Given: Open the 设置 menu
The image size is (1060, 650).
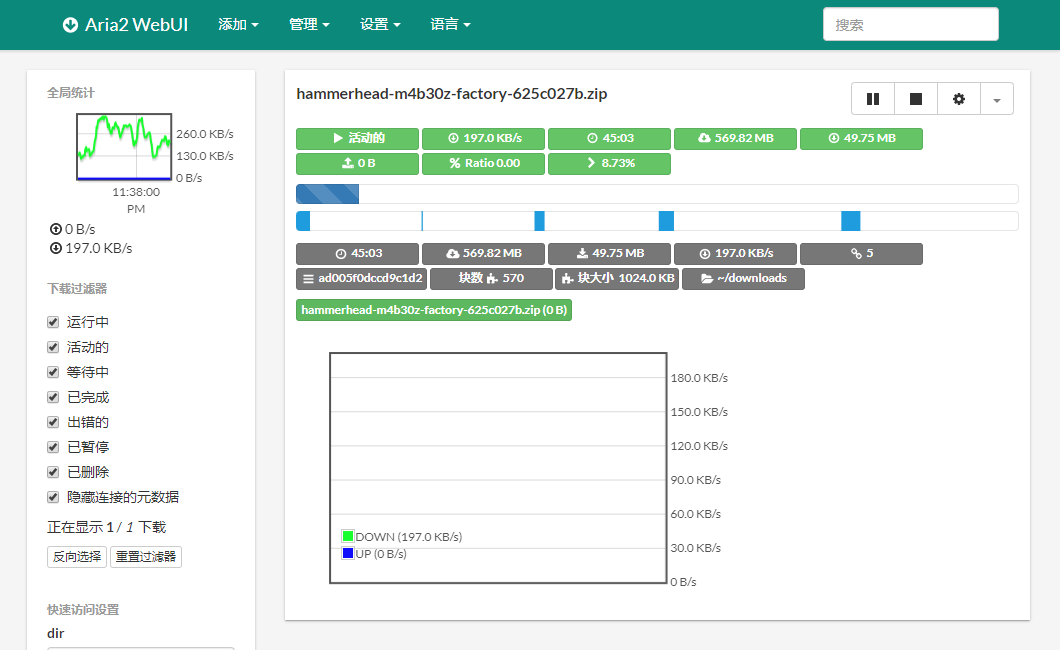Looking at the screenshot, I should [x=379, y=24].
